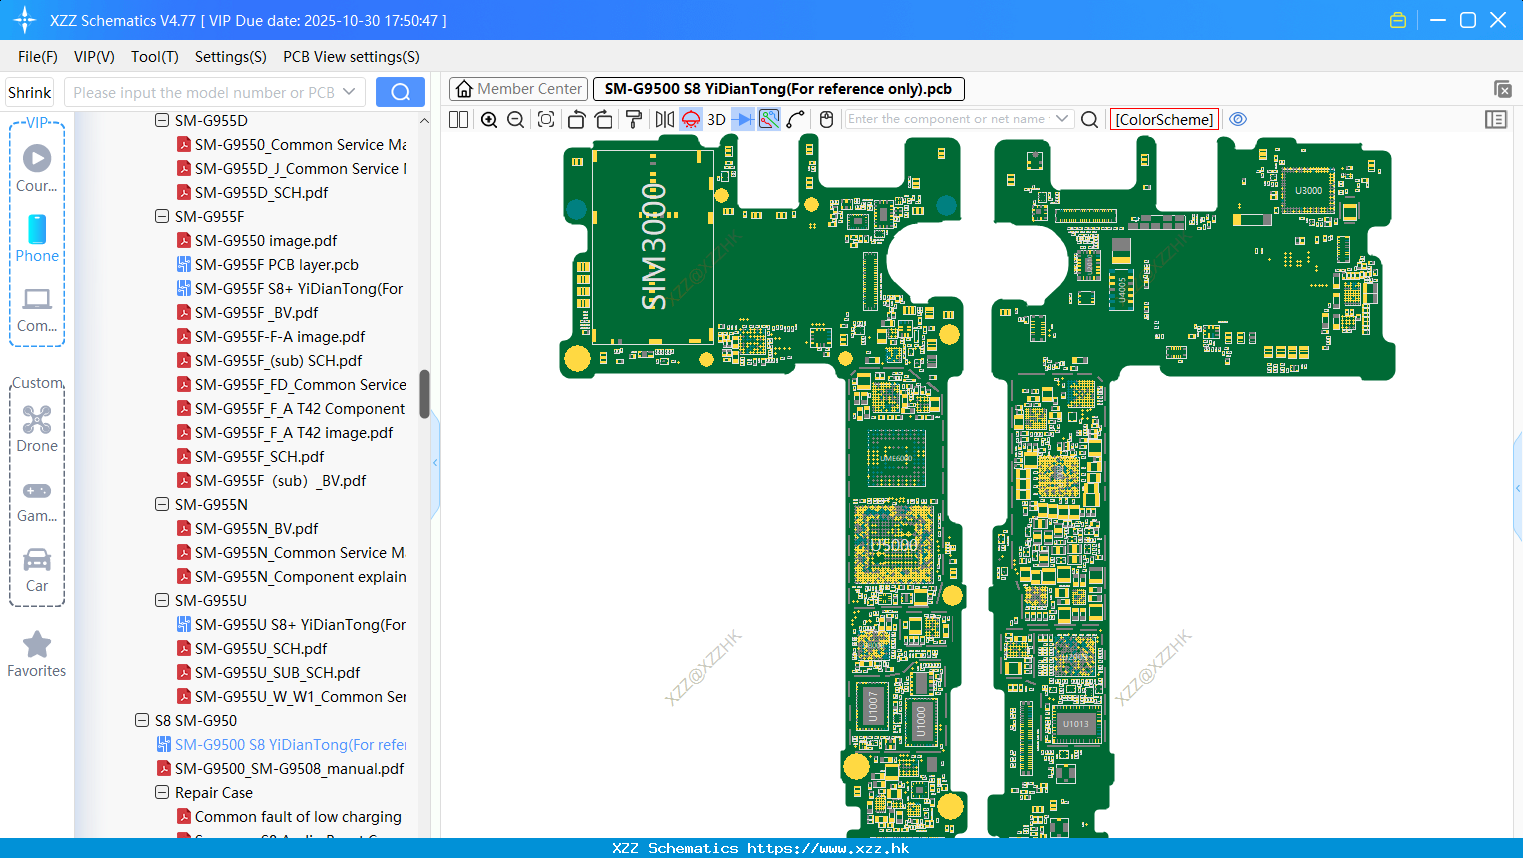Image resolution: width=1523 pixels, height=858 pixels.
Task: Open the component name dropdown arrow
Action: tap(1062, 119)
